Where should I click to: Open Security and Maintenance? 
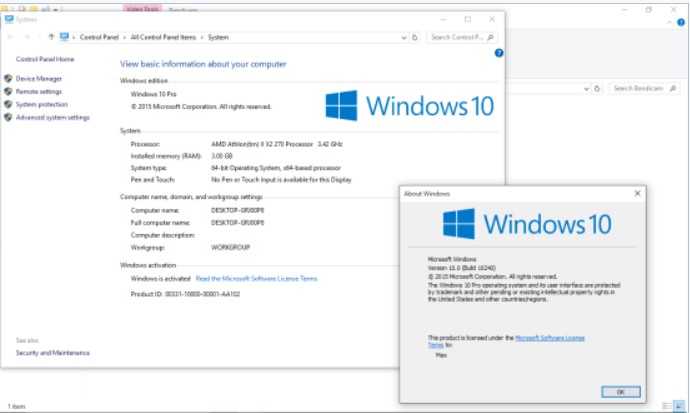[52, 352]
